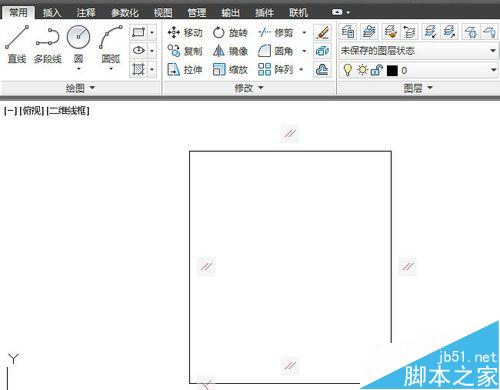Open dropdown arrow next to Trim

point(304,32)
